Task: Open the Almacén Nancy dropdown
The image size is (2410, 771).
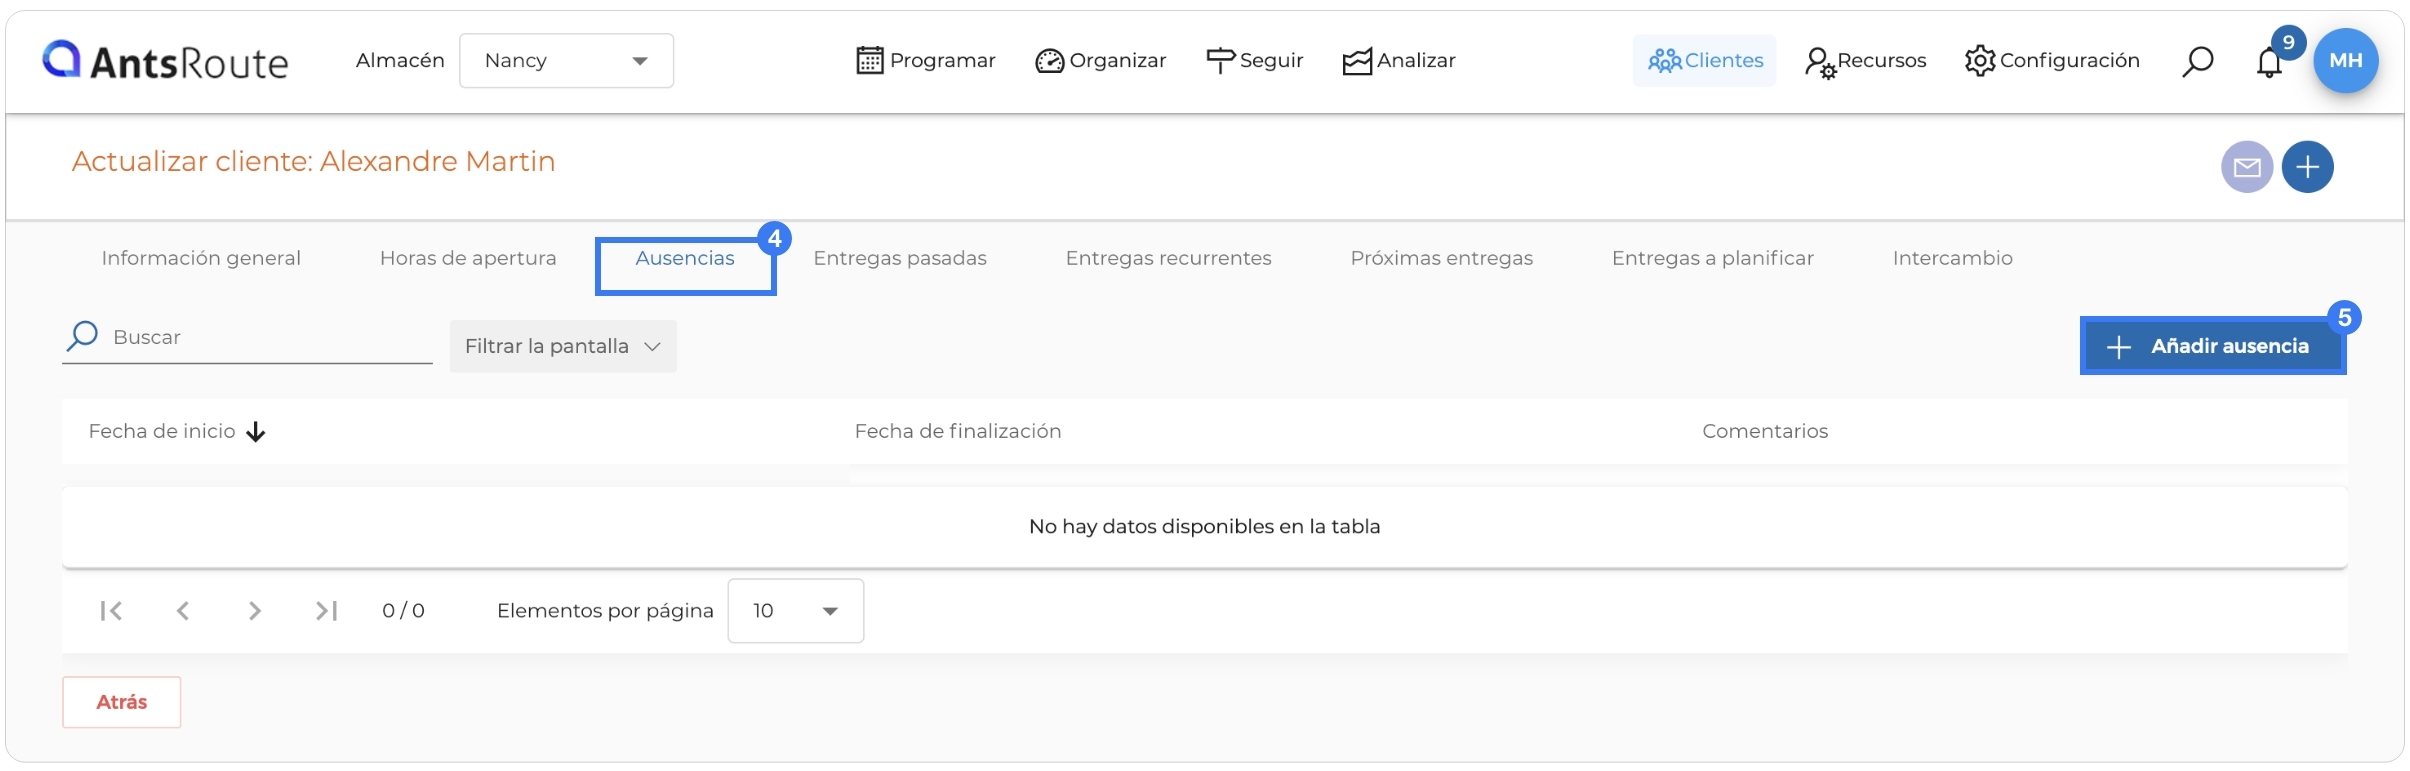Action: point(566,61)
